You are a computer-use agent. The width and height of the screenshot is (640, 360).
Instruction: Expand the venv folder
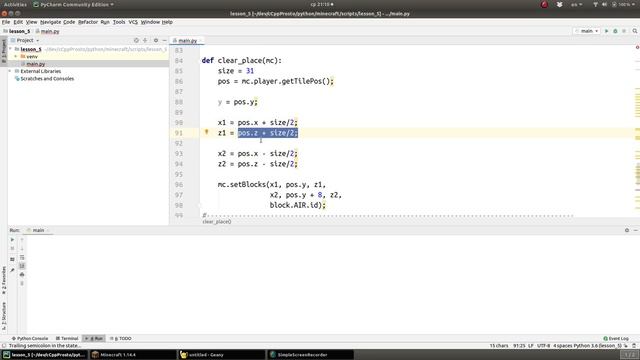[16, 56]
